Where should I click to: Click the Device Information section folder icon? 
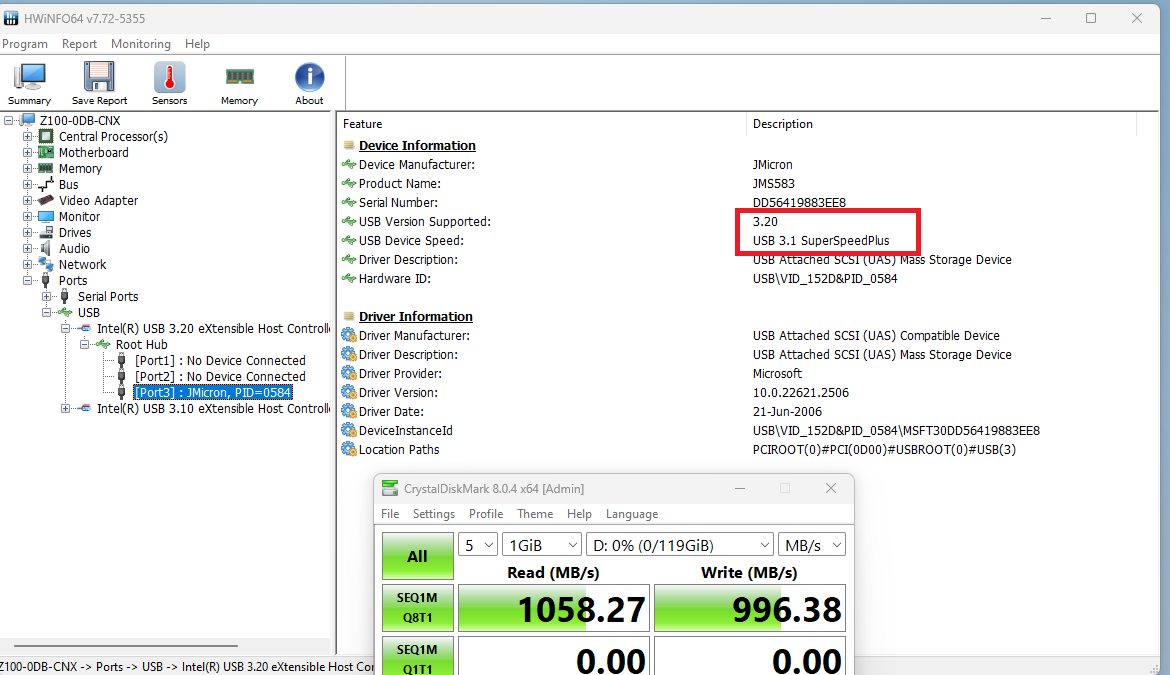(348, 145)
